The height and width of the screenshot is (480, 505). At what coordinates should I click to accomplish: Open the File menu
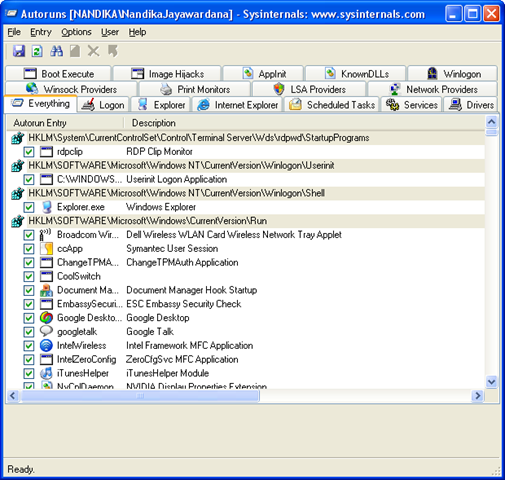(x=14, y=32)
